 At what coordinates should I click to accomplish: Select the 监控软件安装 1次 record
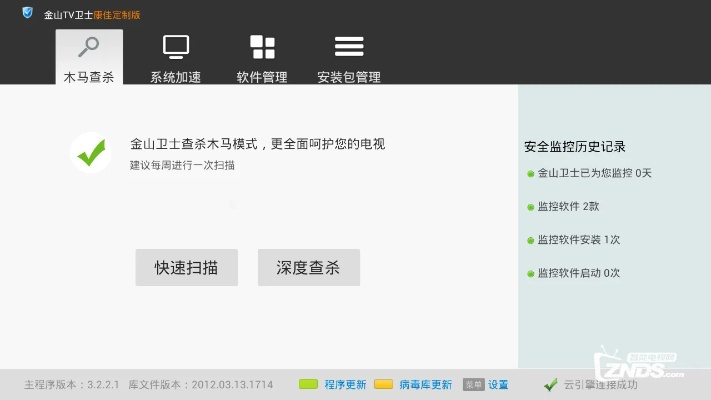click(x=578, y=240)
